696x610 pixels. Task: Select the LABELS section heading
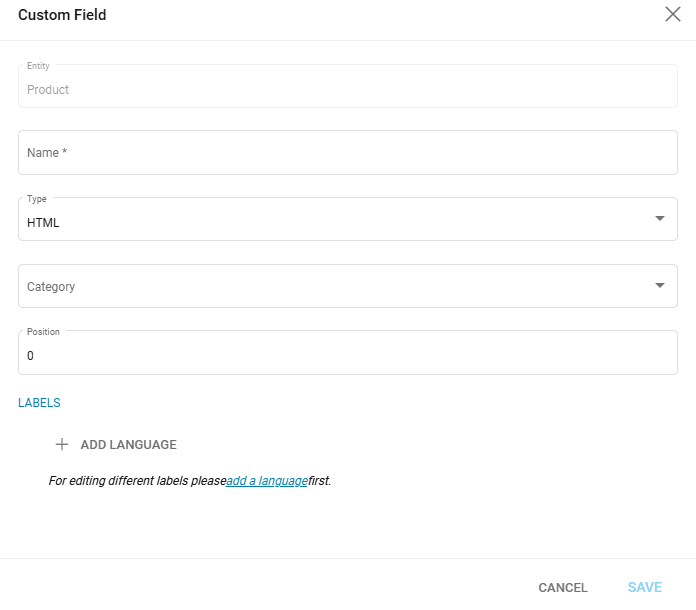click(x=39, y=403)
